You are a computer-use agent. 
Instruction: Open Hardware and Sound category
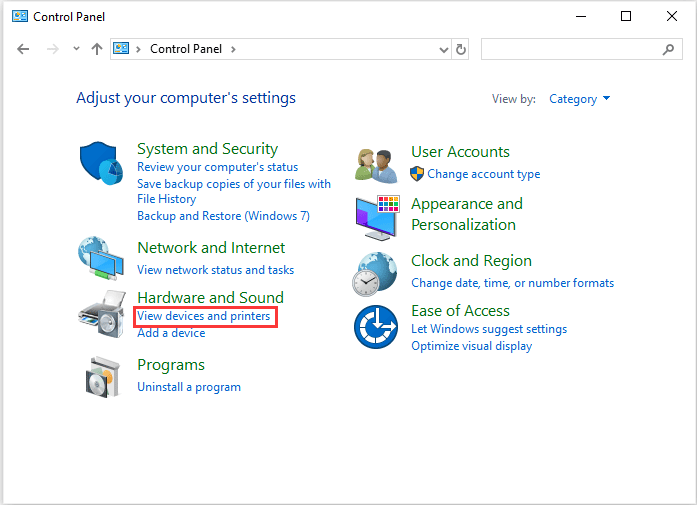pos(210,297)
